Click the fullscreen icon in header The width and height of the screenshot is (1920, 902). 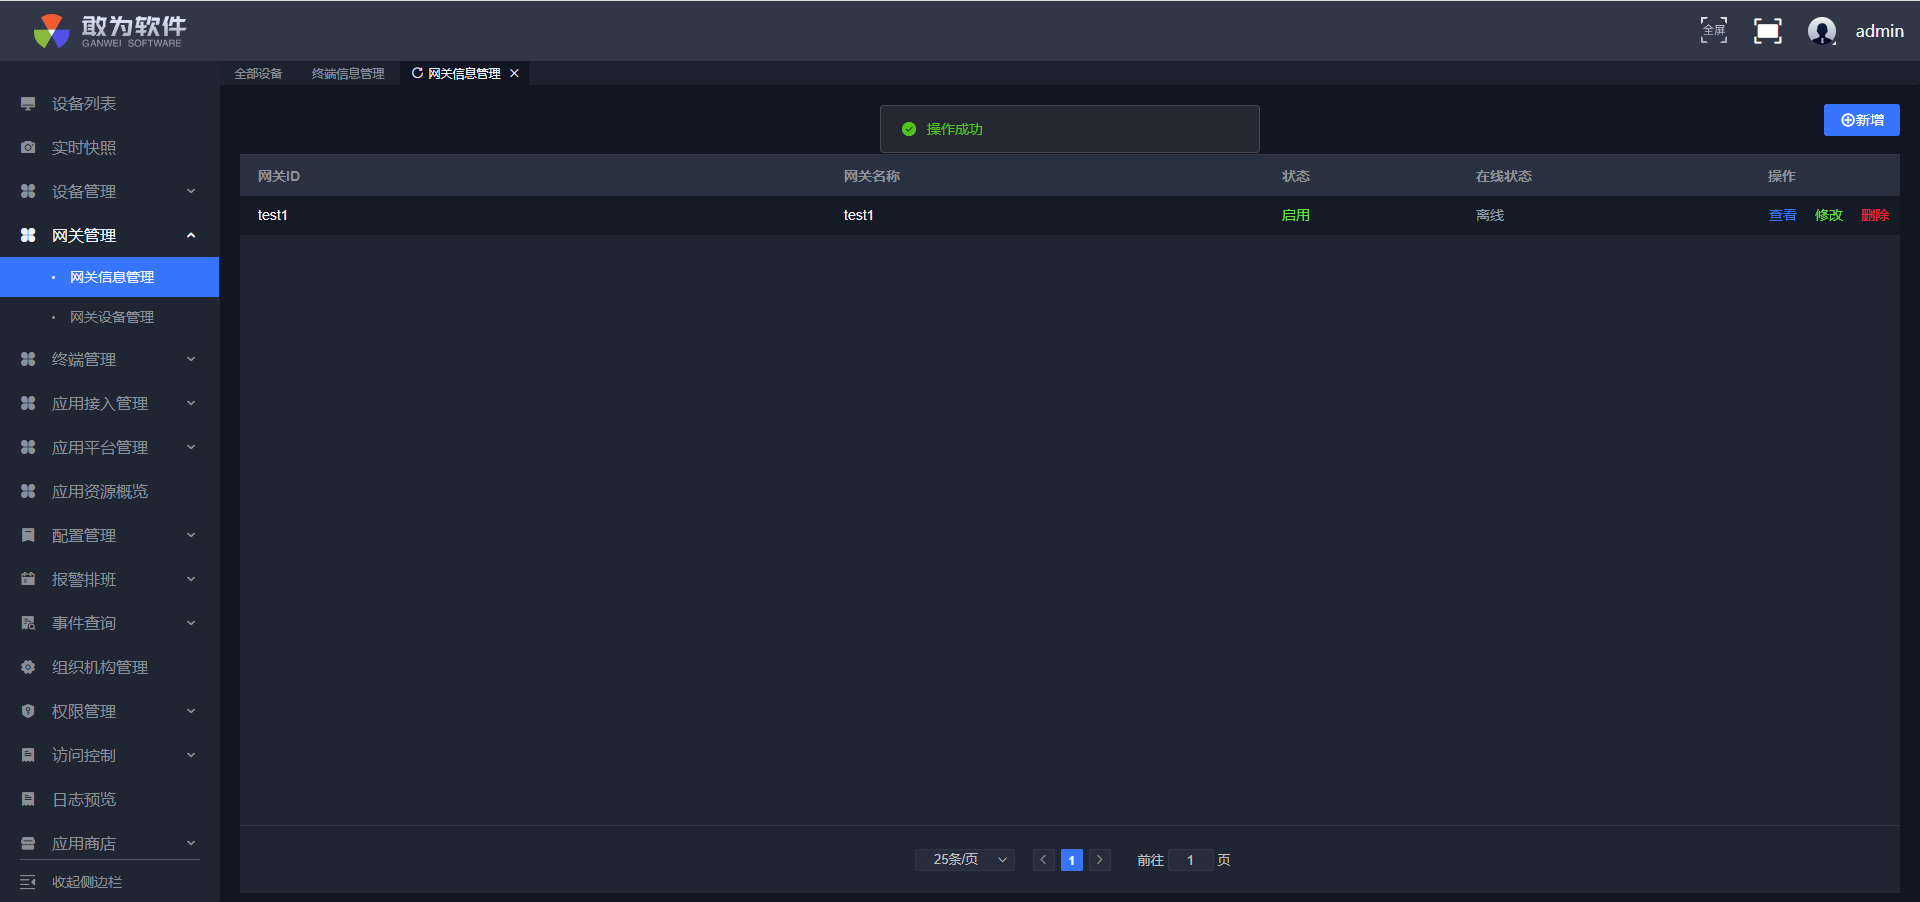pyautogui.click(x=1713, y=31)
